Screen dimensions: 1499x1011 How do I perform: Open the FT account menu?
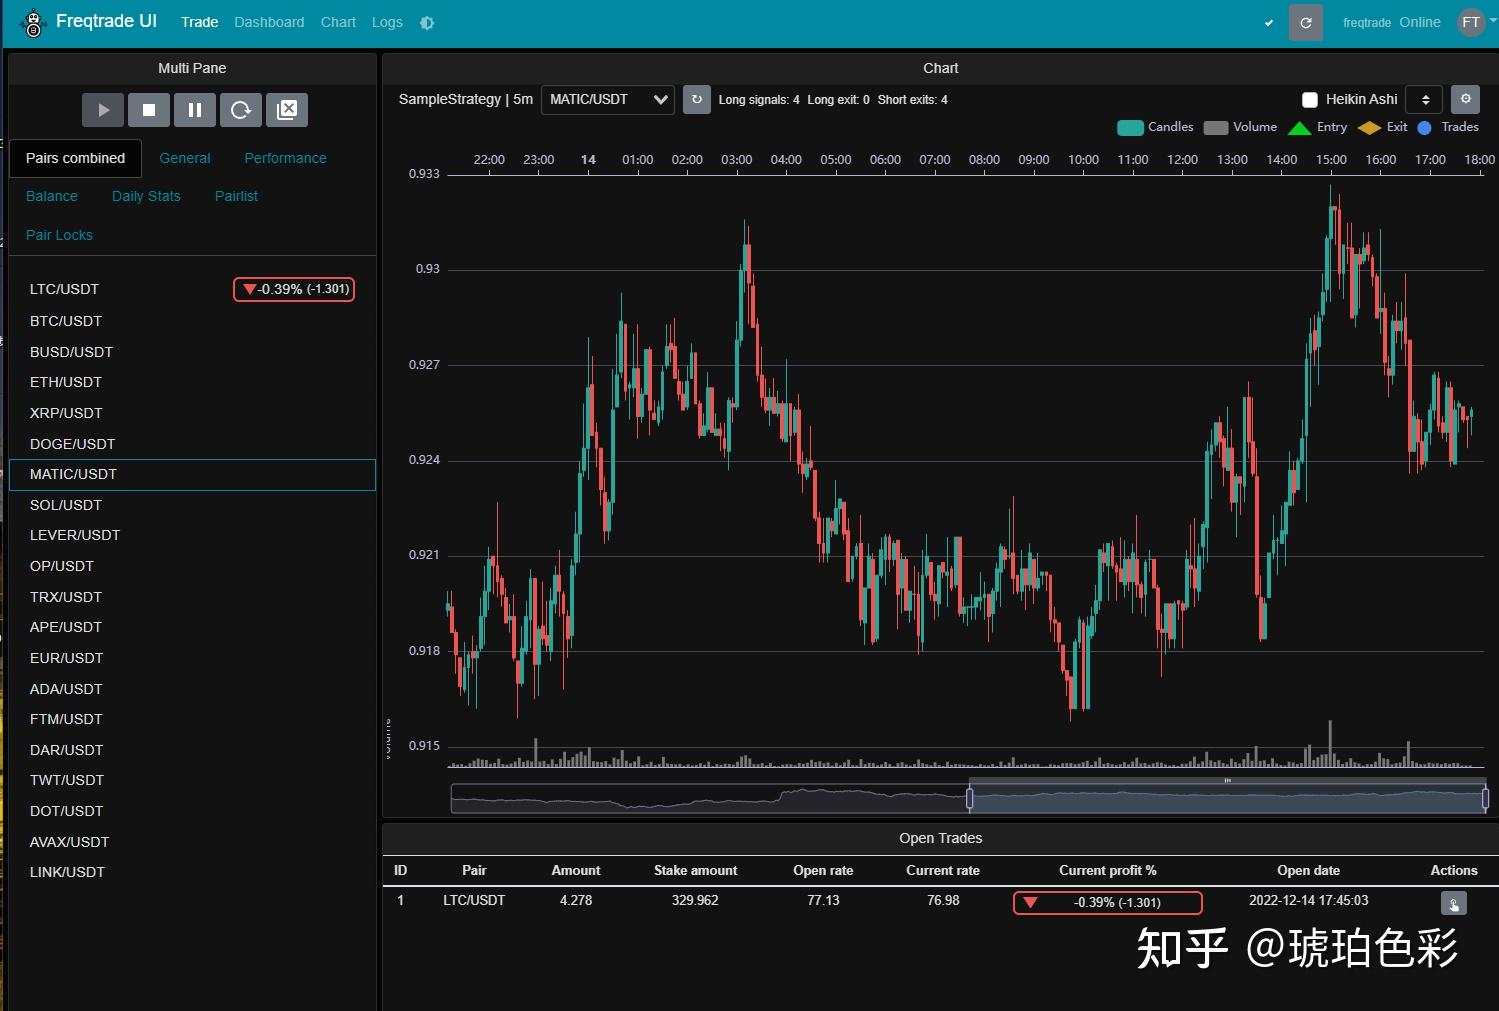click(1470, 21)
